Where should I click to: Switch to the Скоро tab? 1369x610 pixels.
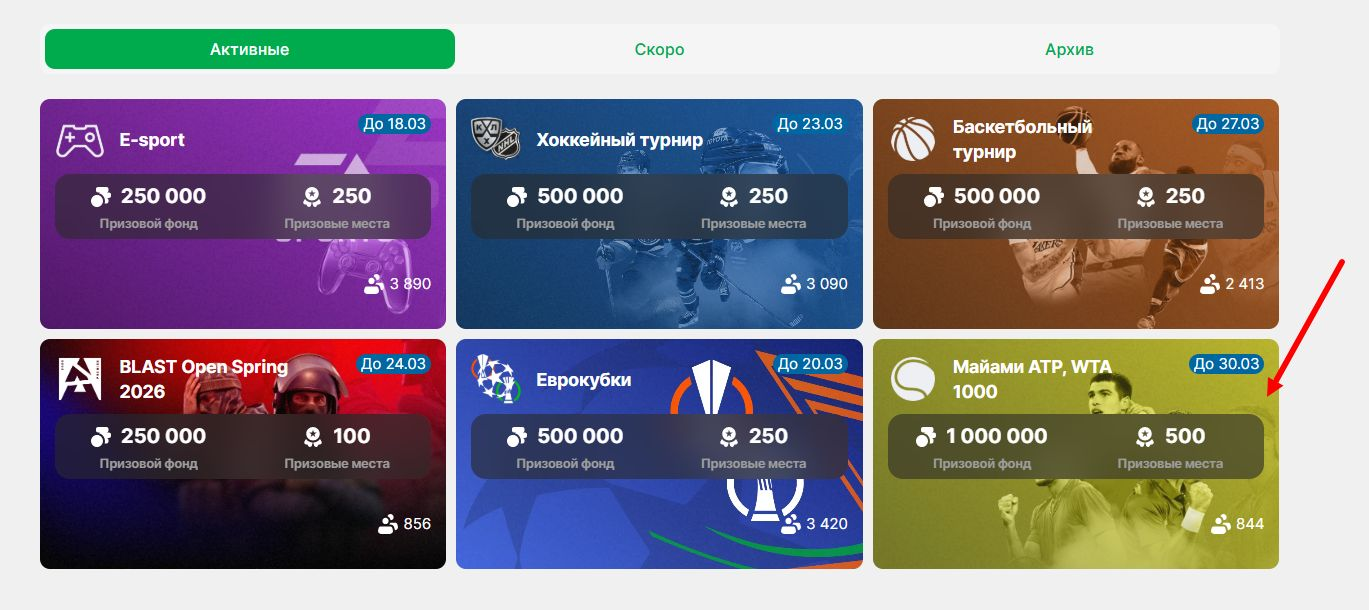659,49
